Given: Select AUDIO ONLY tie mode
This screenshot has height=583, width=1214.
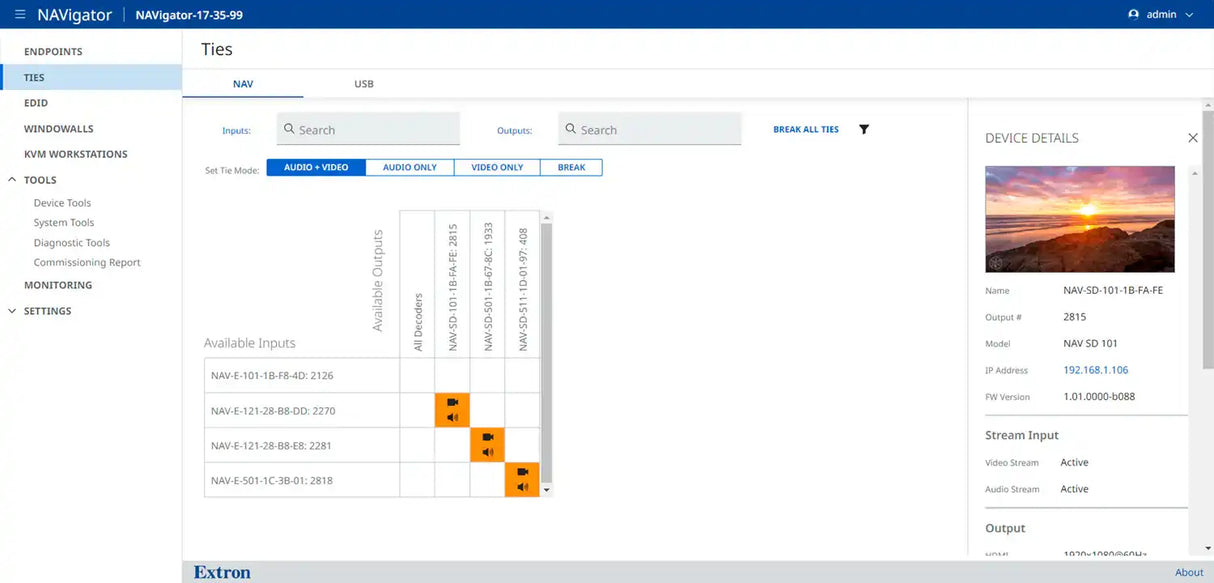Looking at the screenshot, I should [410, 166].
